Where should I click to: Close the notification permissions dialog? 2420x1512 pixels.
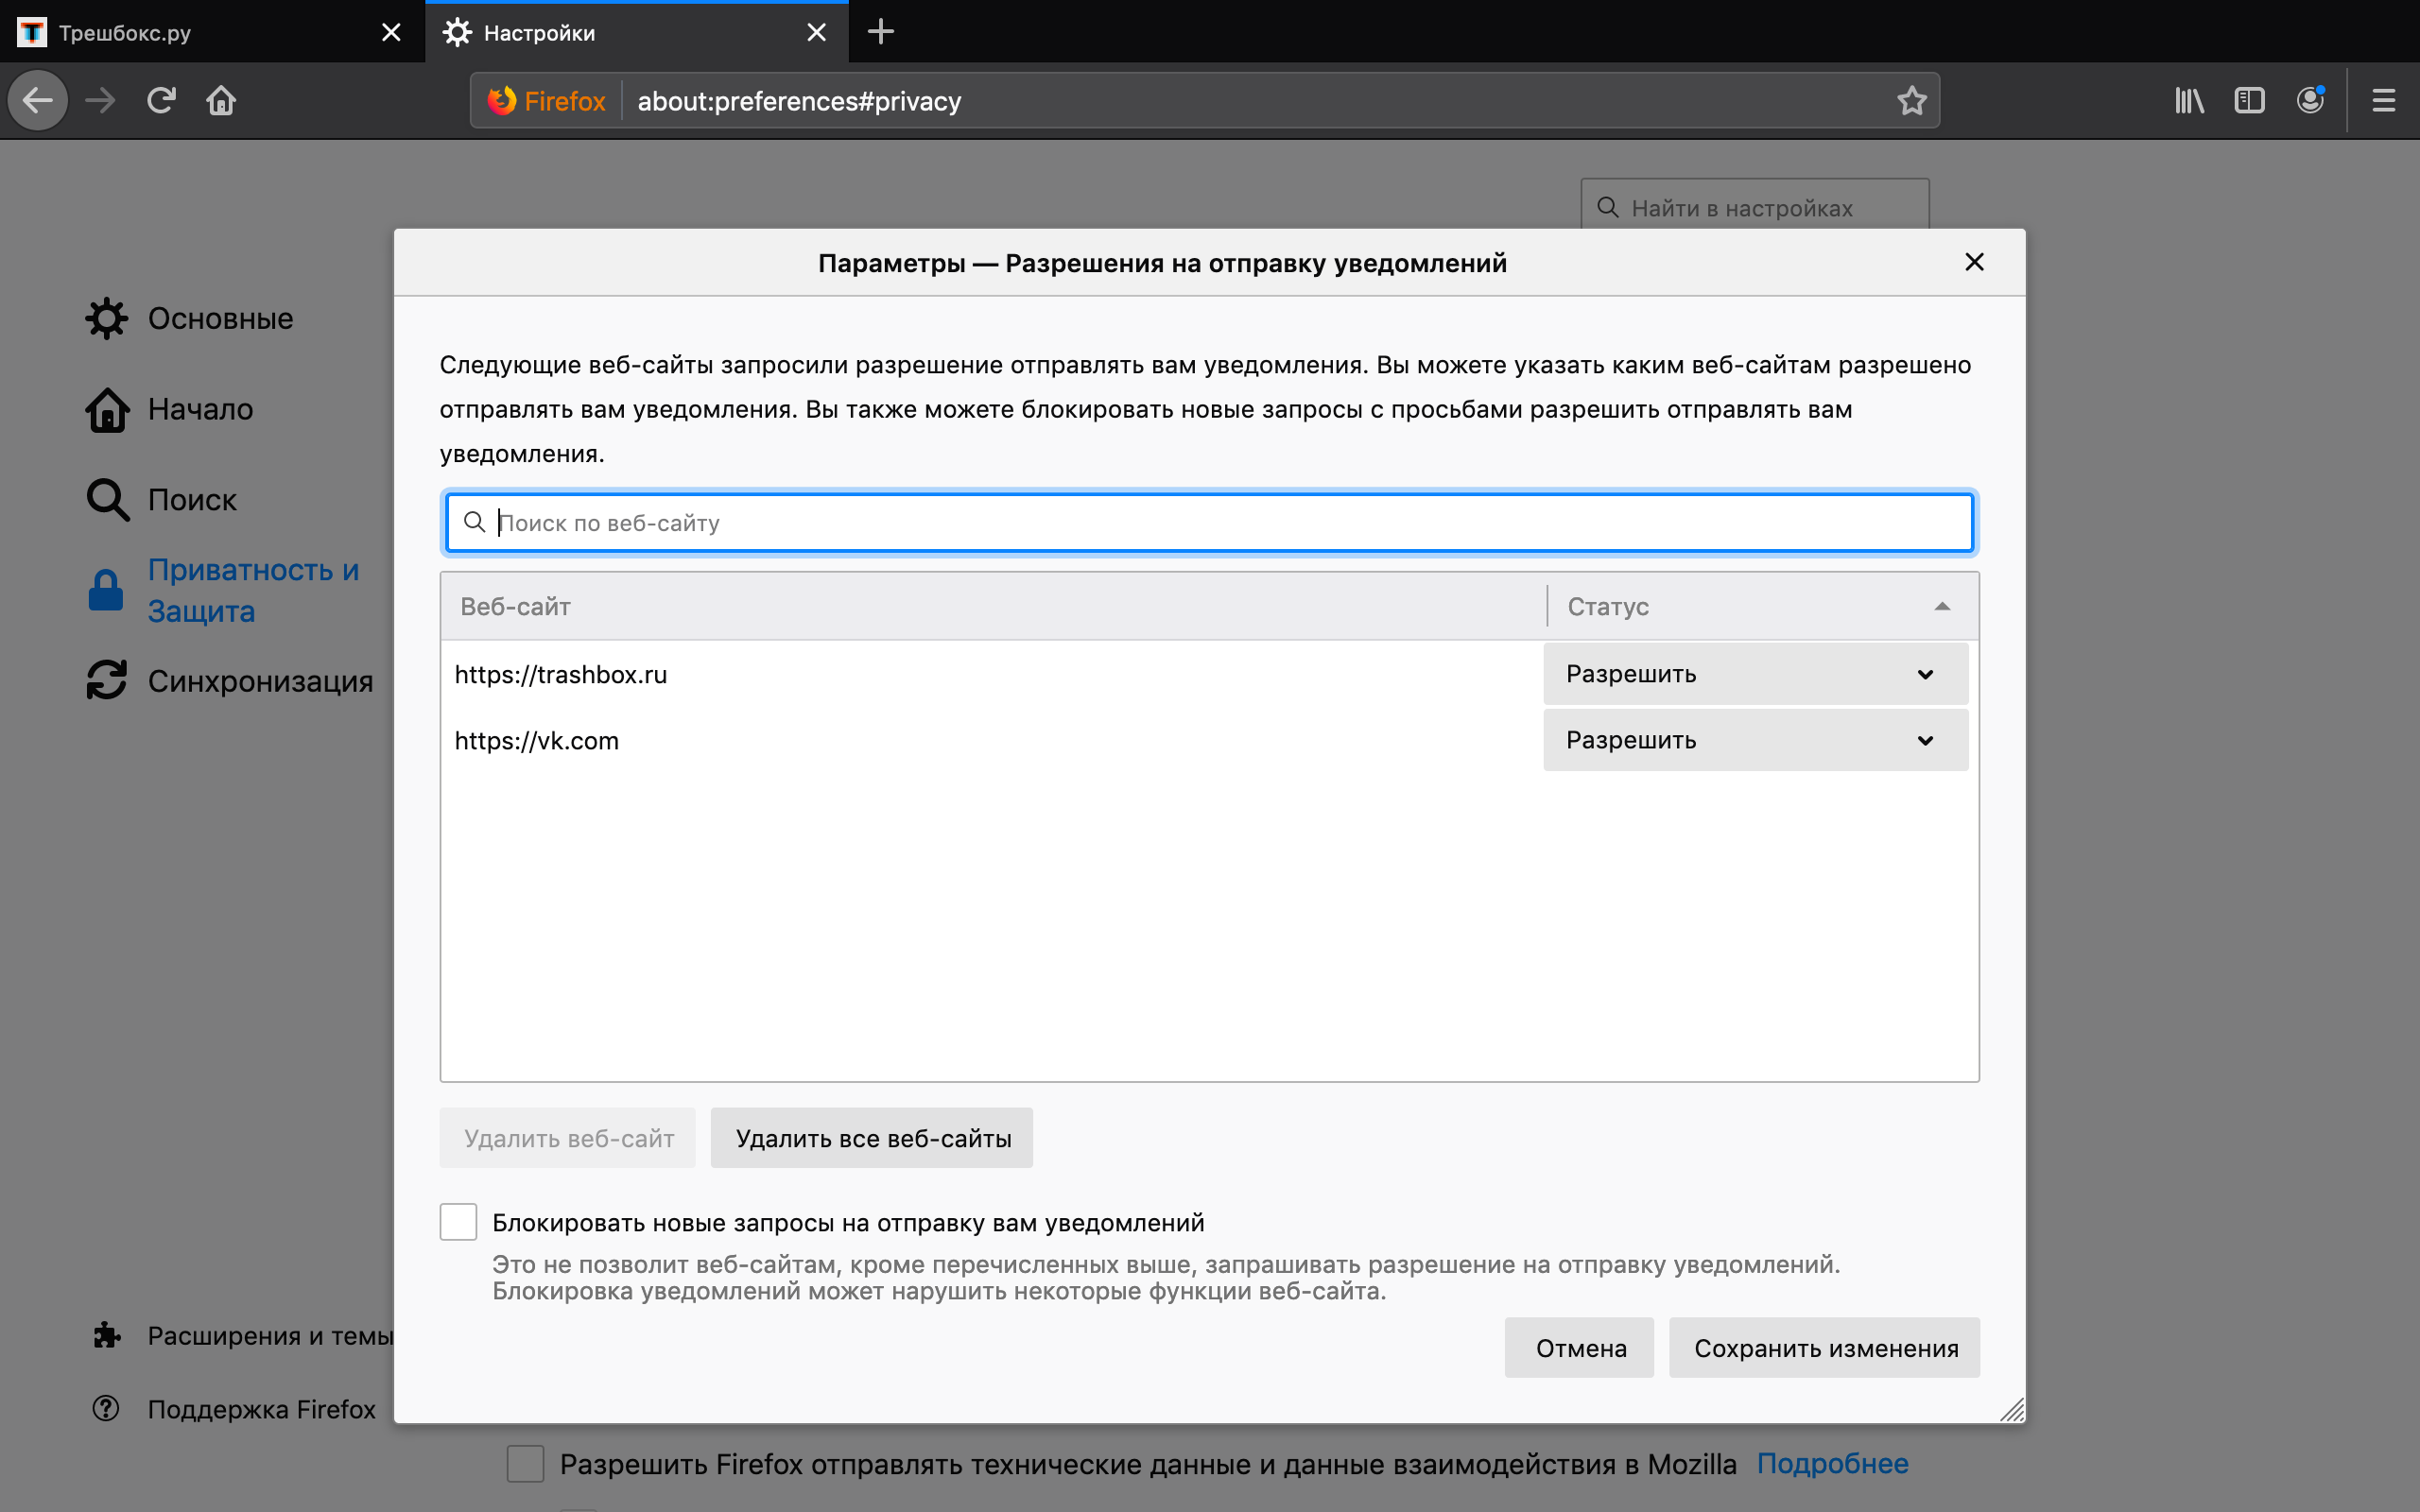click(1974, 262)
